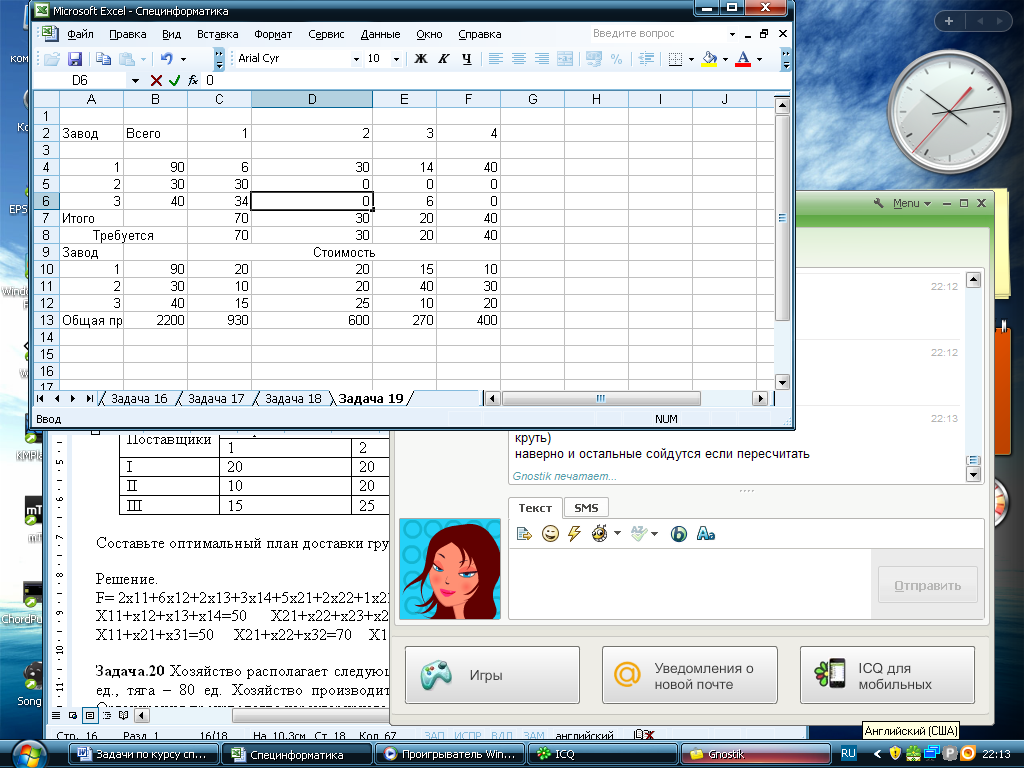Click ICQ для мобильных button
The height and width of the screenshot is (768, 1024).
tap(887, 675)
